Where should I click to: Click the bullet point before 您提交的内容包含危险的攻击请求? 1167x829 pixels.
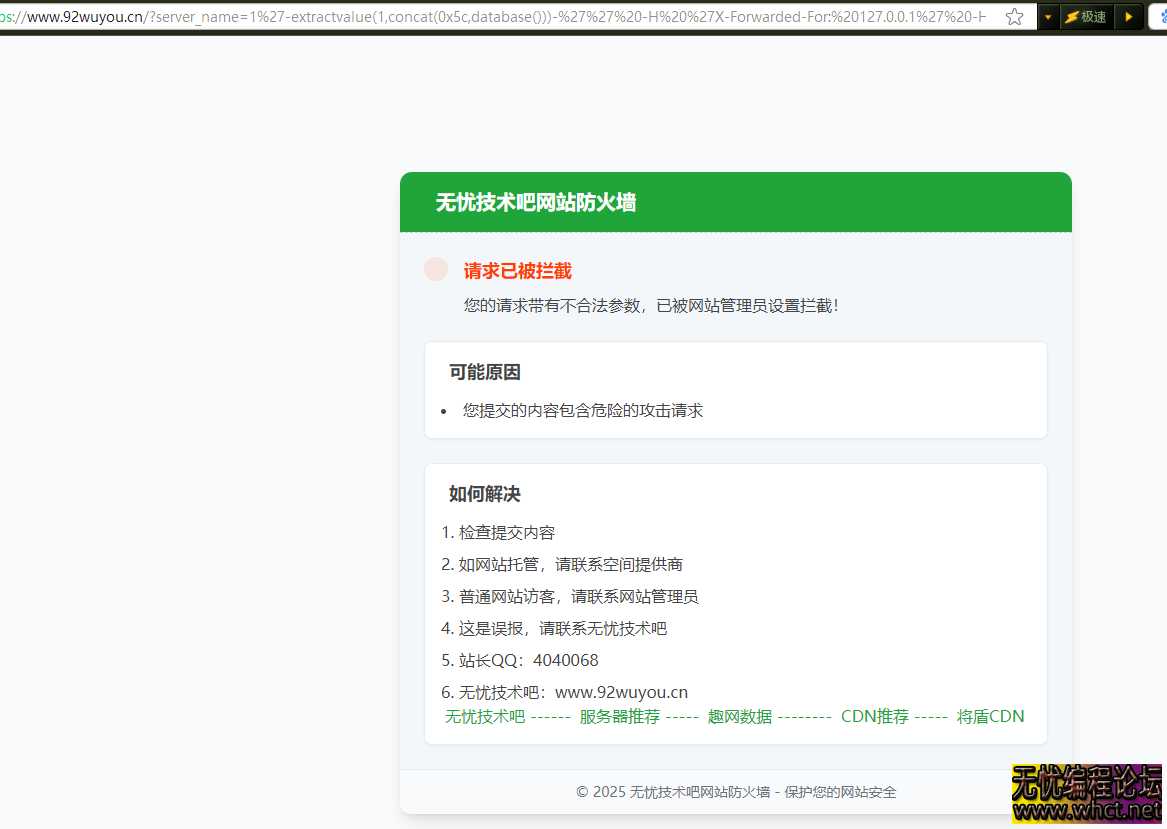443,411
